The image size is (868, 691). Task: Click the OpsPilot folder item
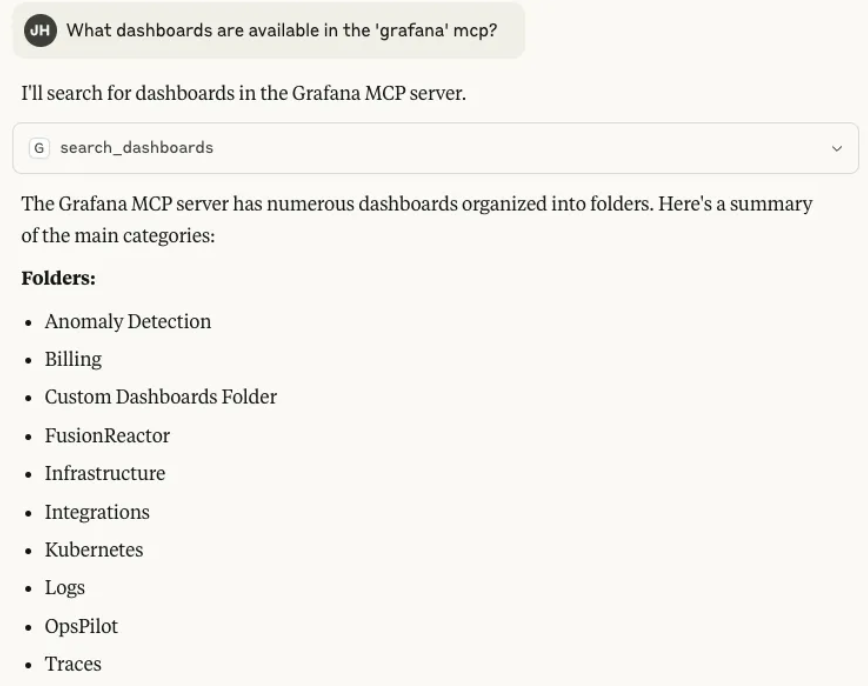81,626
